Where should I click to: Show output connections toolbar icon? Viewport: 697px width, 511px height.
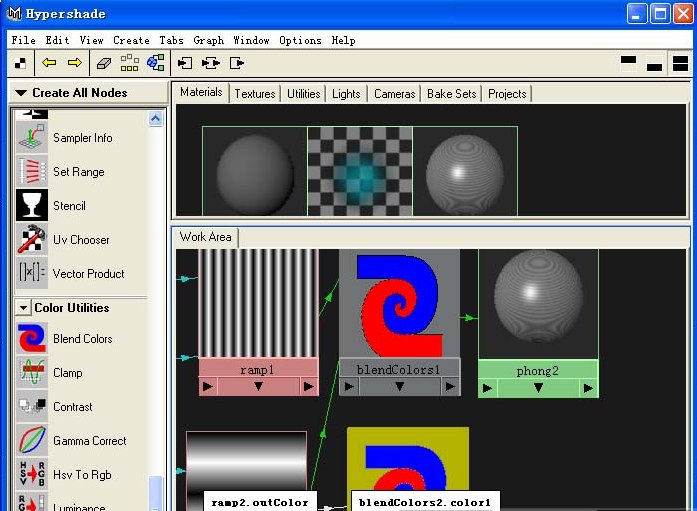click(x=236, y=63)
